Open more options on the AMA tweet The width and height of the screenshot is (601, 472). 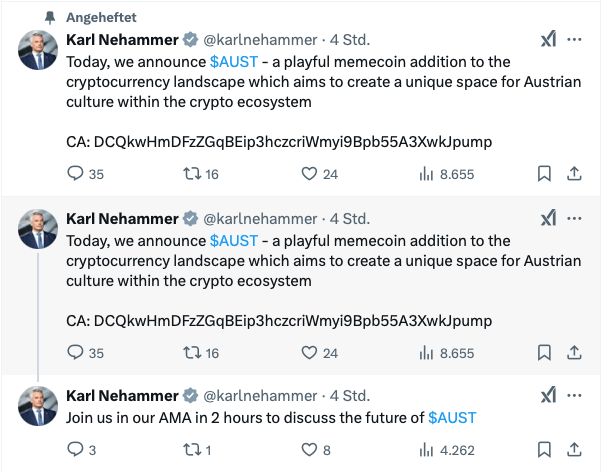pos(575,395)
